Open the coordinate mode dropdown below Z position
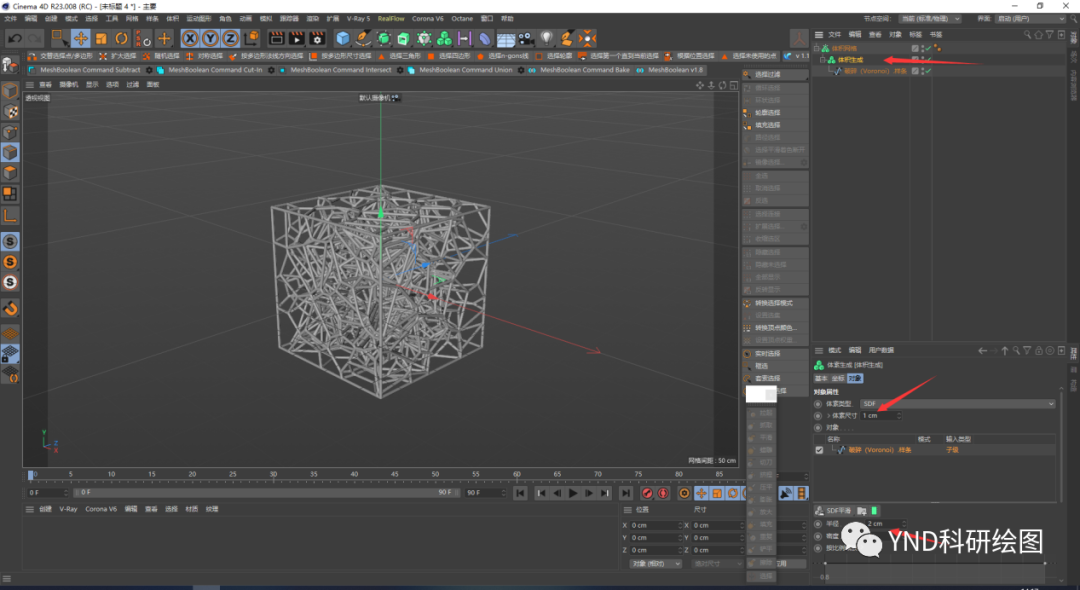The width and height of the screenshot is (1080, 590). click(x=655, y=563)
